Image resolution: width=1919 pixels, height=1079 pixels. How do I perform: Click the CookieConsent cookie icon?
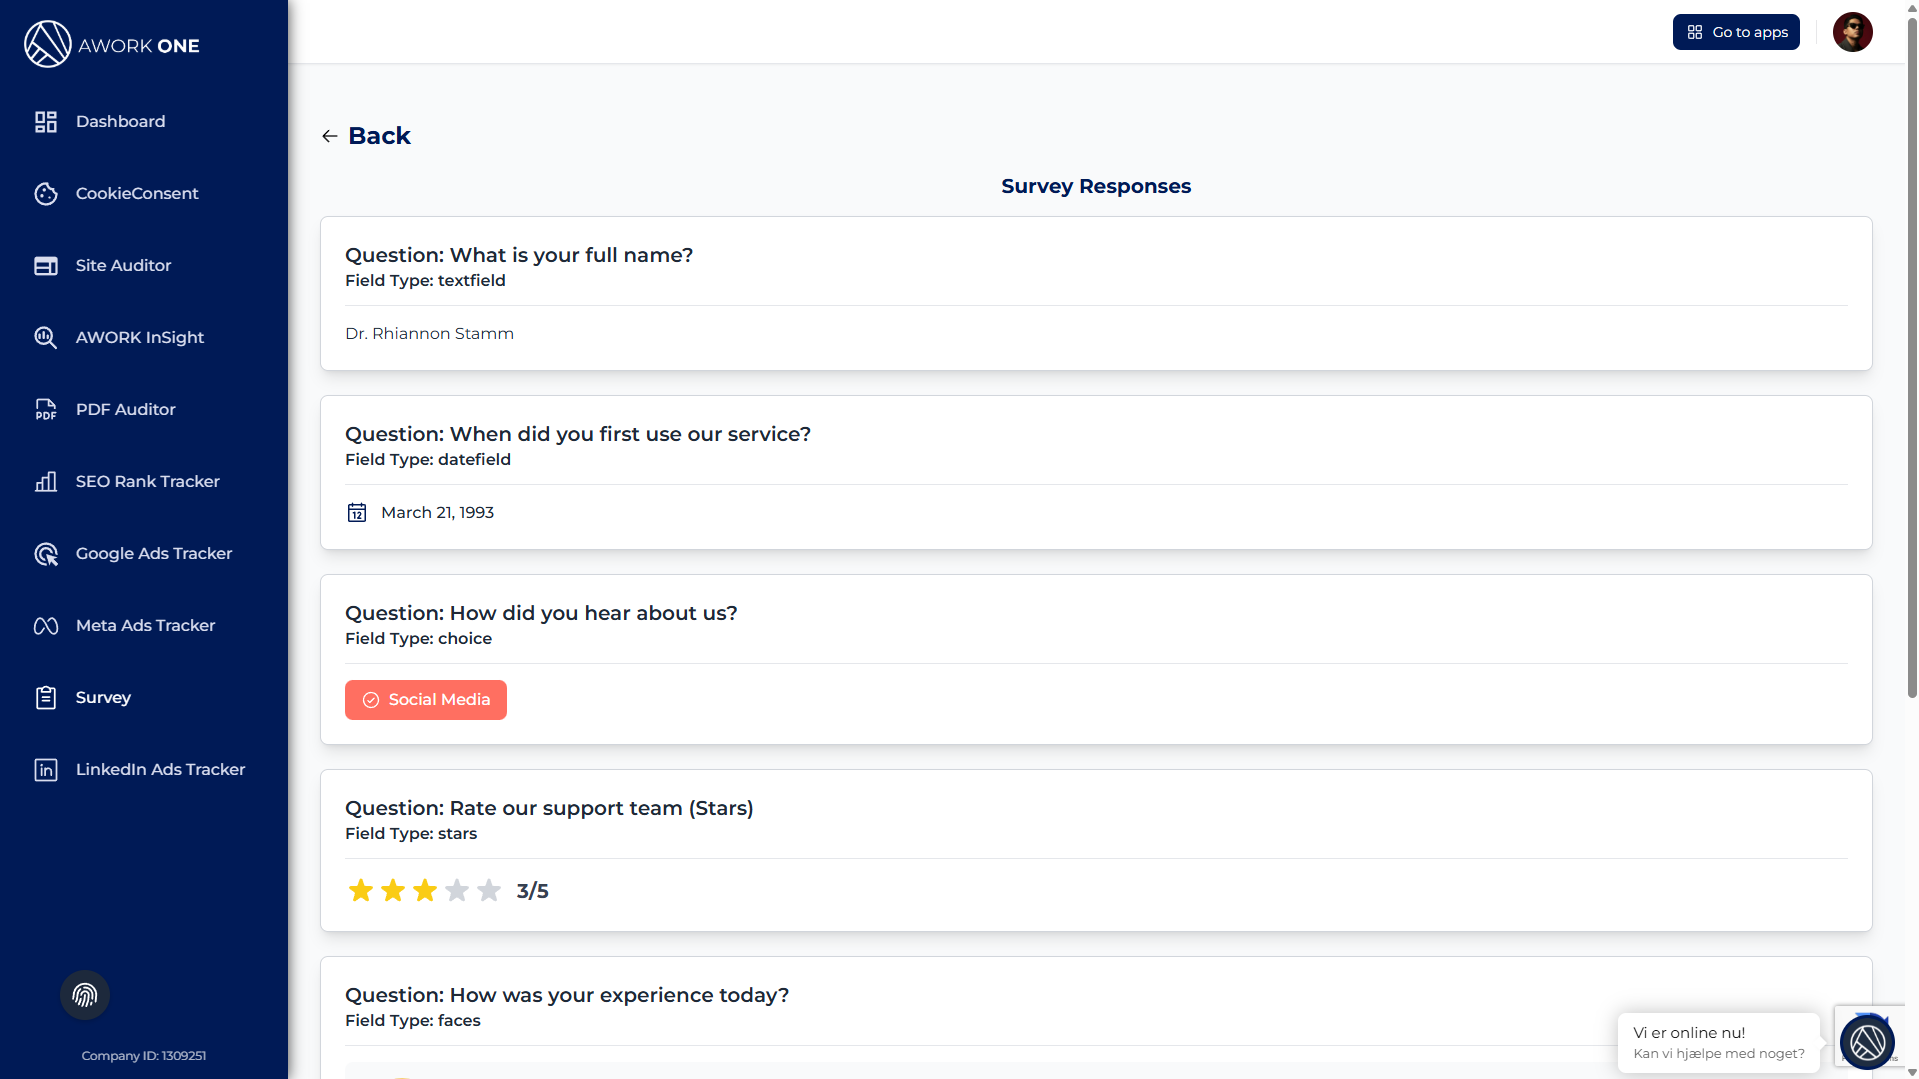point(46,194)
